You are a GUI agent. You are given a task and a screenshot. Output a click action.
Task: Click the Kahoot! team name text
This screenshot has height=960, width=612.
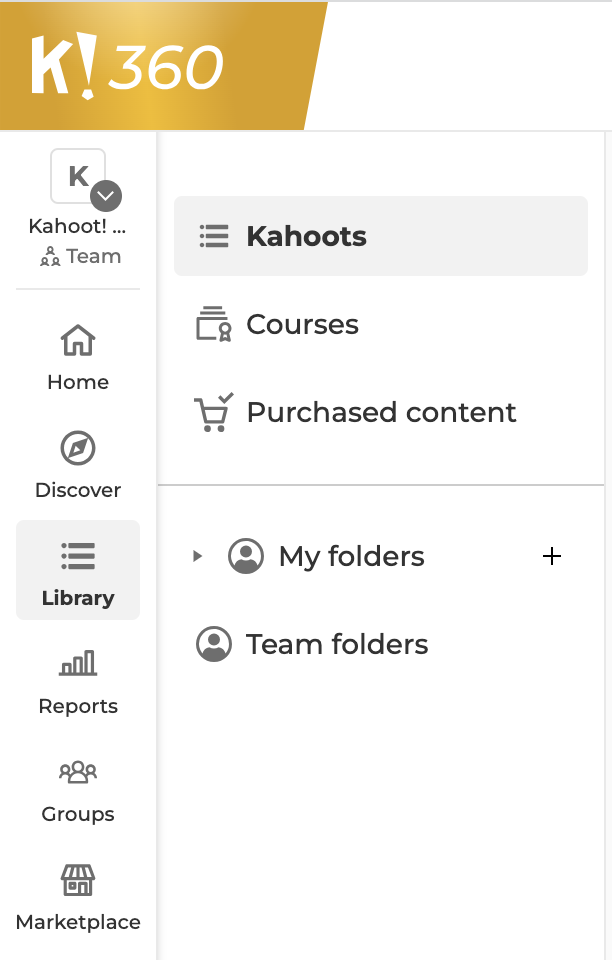tap(78, 226)
